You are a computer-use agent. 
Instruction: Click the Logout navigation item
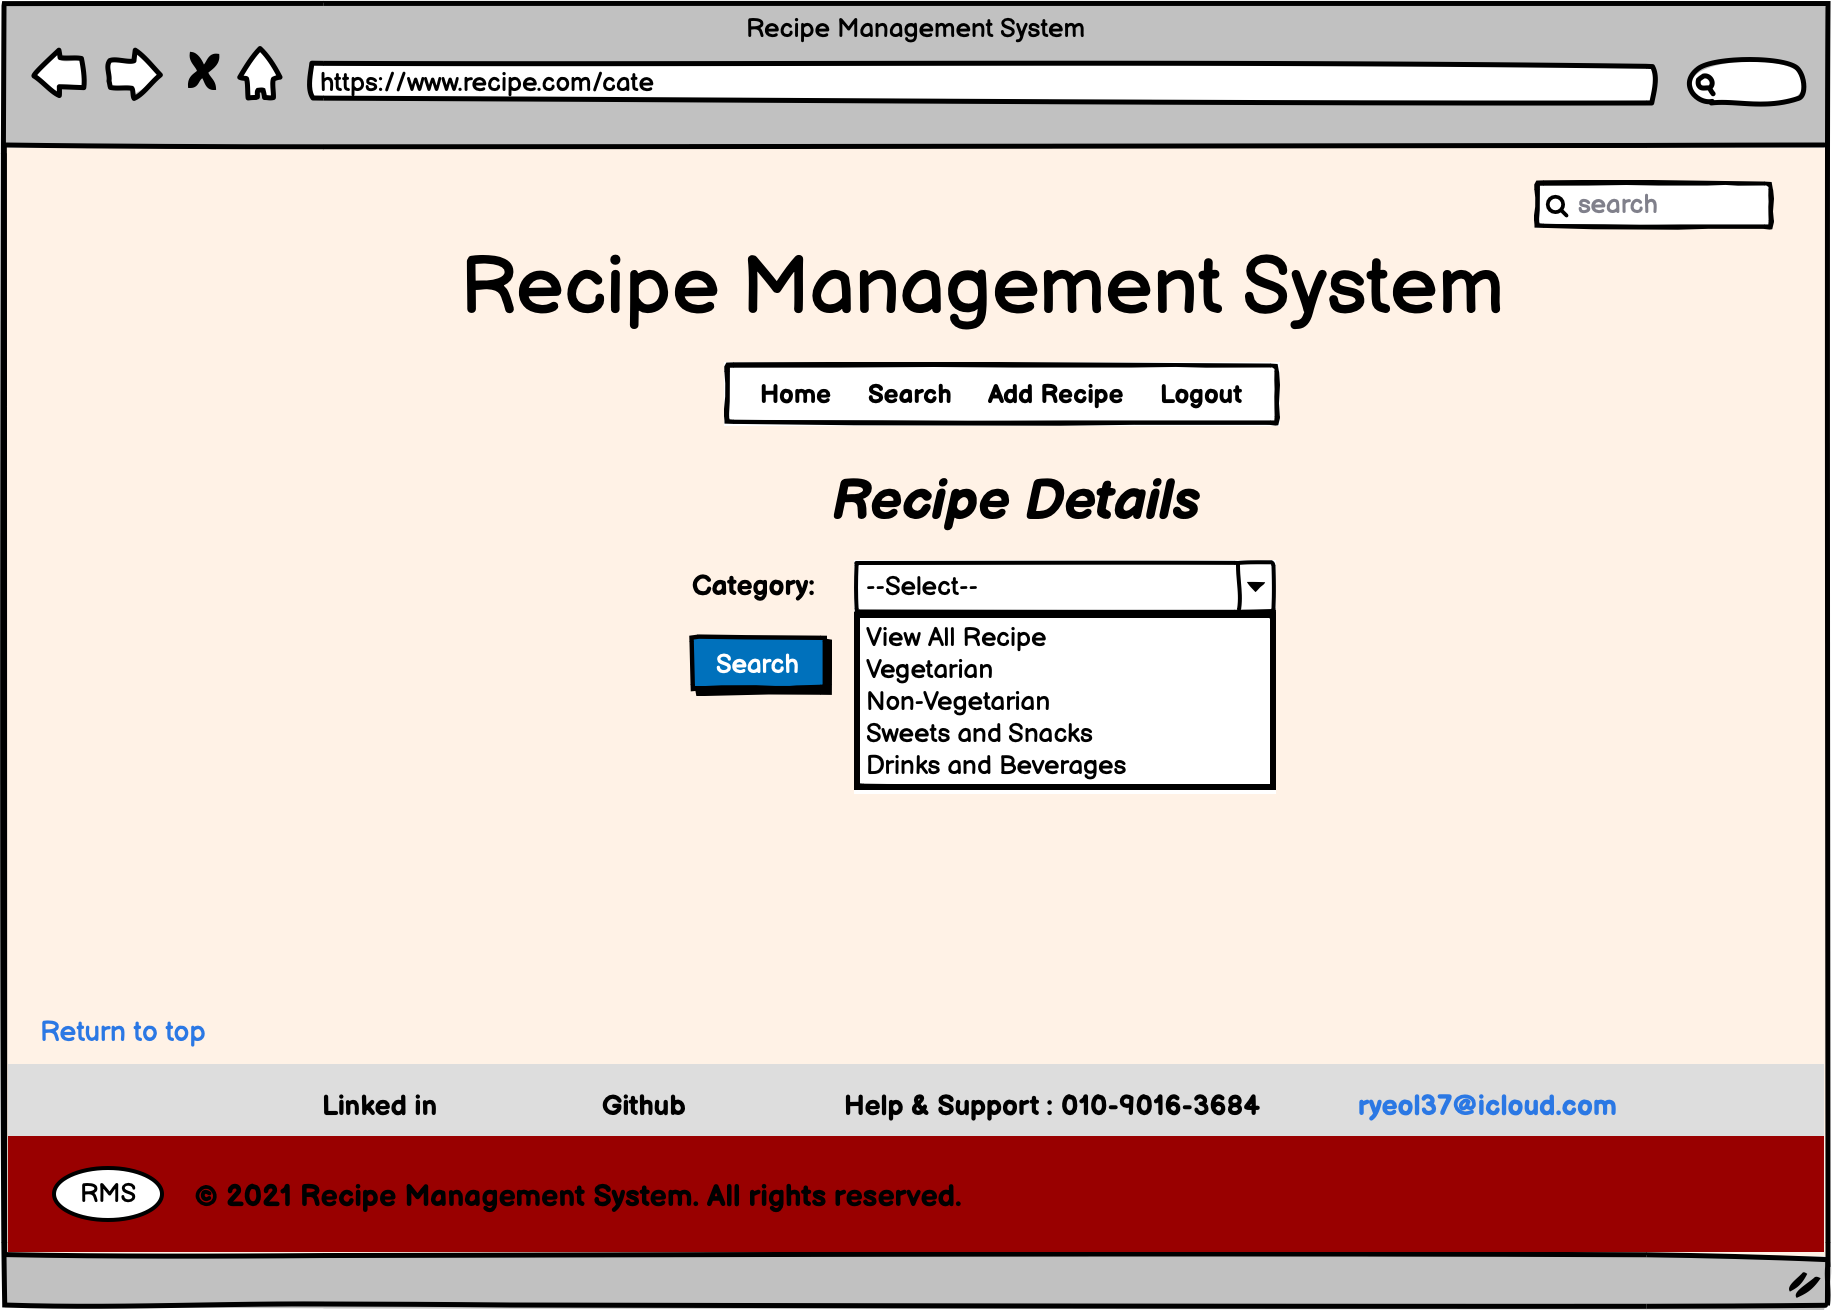point(1201,394)
